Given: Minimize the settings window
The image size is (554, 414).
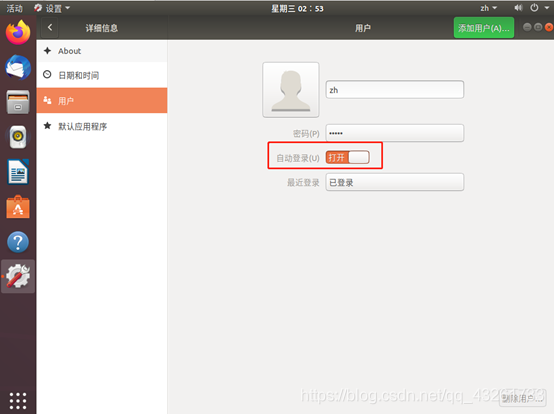Looking at the screenshot, I should [x=527, y=27].
